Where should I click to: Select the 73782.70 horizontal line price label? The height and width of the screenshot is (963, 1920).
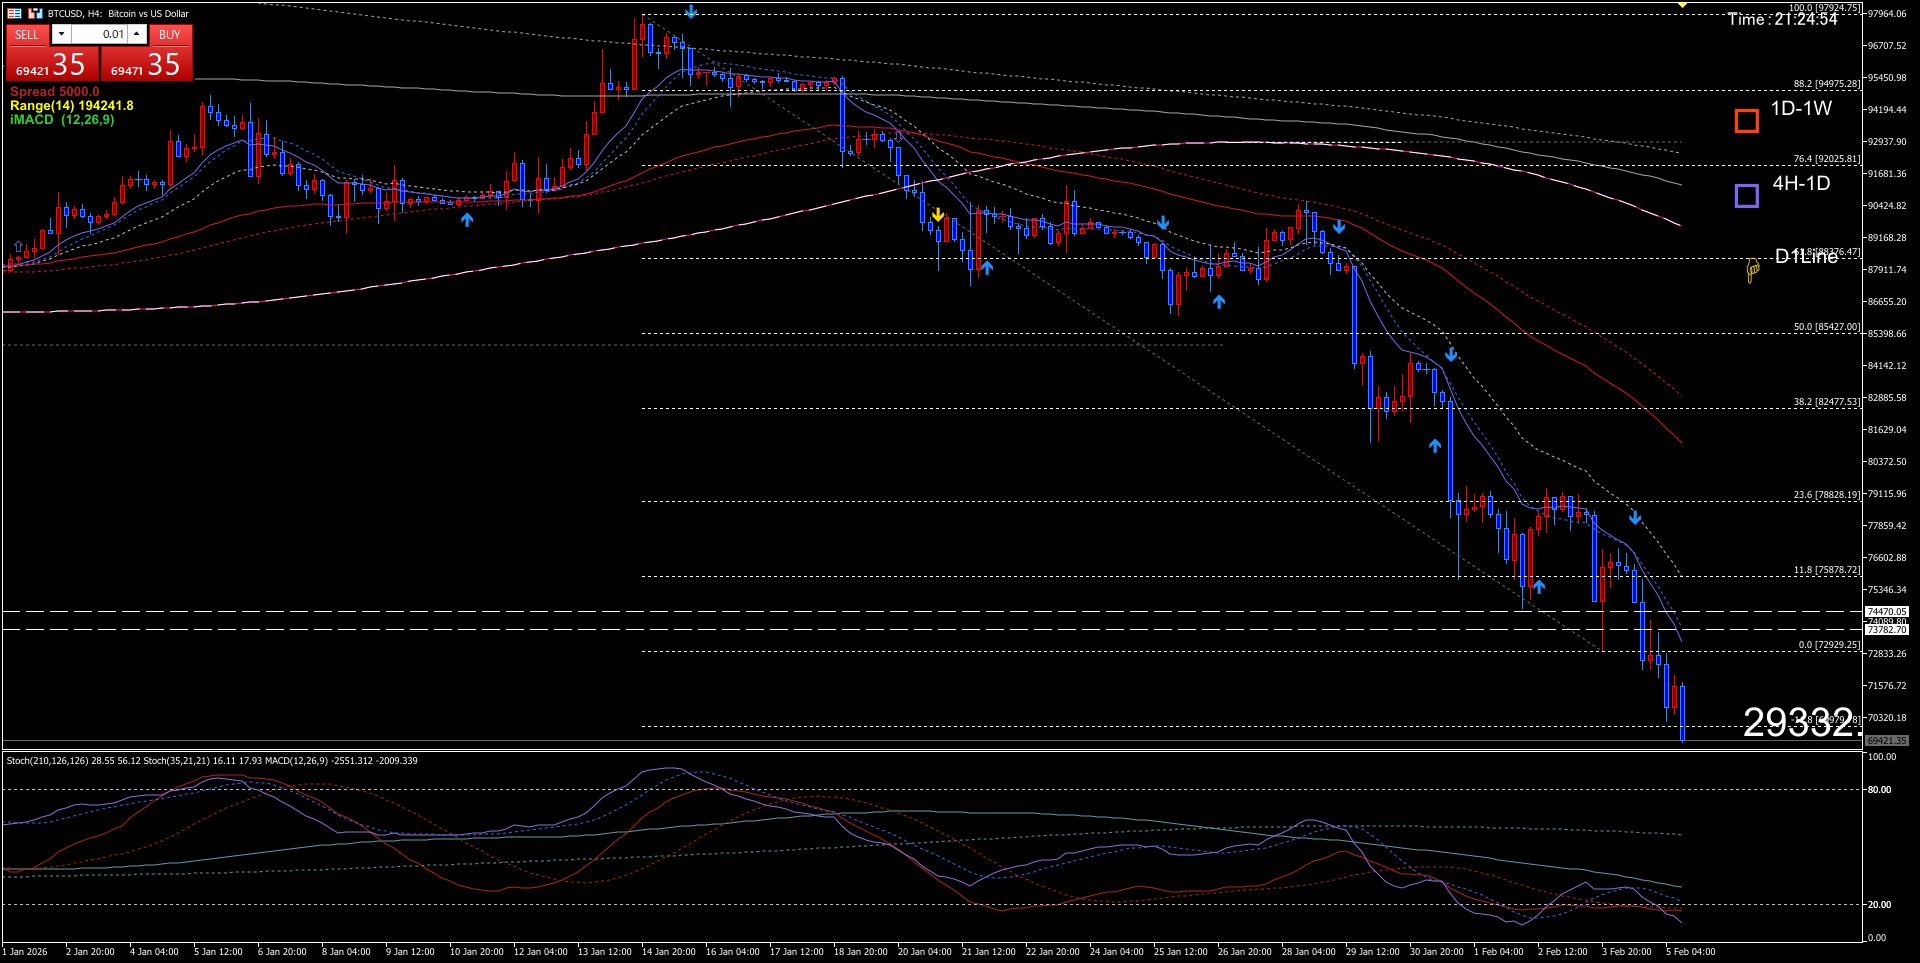pyautogui.click(x=1886, y=630)
